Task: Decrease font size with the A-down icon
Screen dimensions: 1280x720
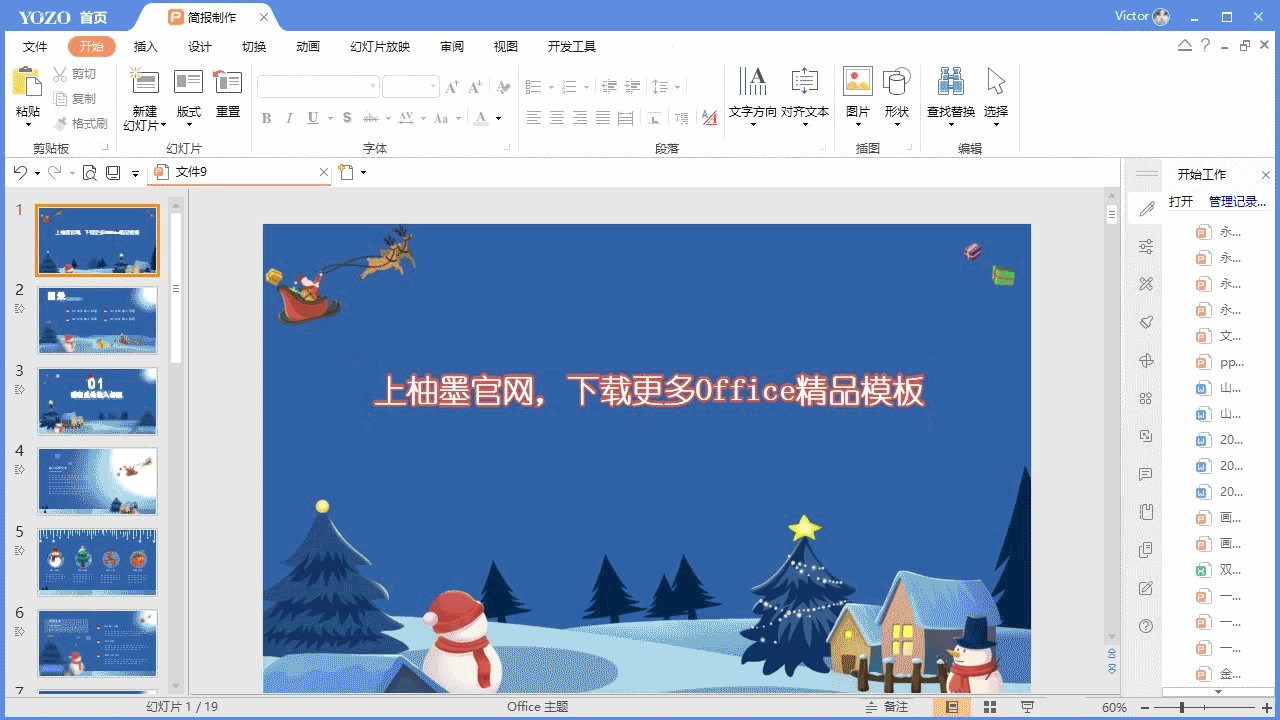Action: click(475, 87)
